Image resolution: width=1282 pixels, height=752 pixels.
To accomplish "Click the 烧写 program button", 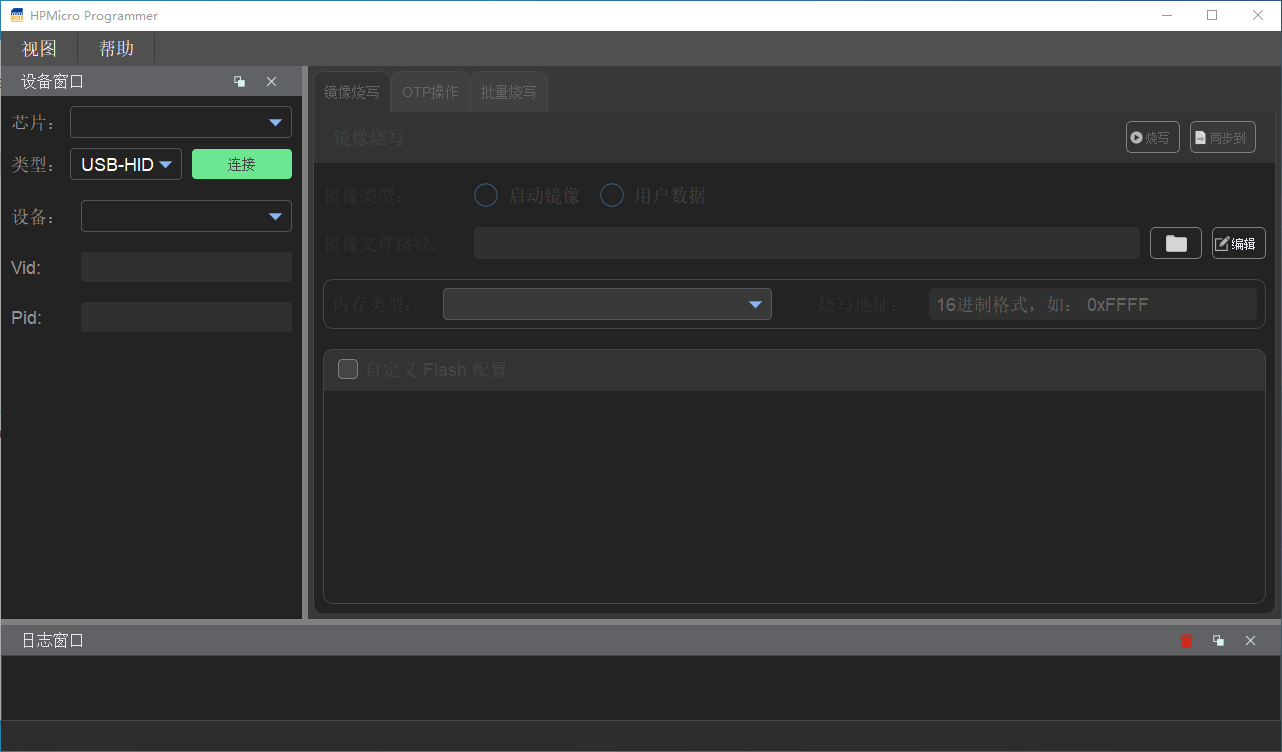I will click(x=1153, y=137).
